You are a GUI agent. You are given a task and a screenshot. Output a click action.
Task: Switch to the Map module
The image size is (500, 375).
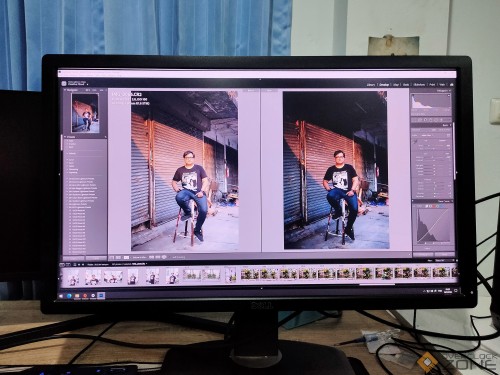point(396,85)
